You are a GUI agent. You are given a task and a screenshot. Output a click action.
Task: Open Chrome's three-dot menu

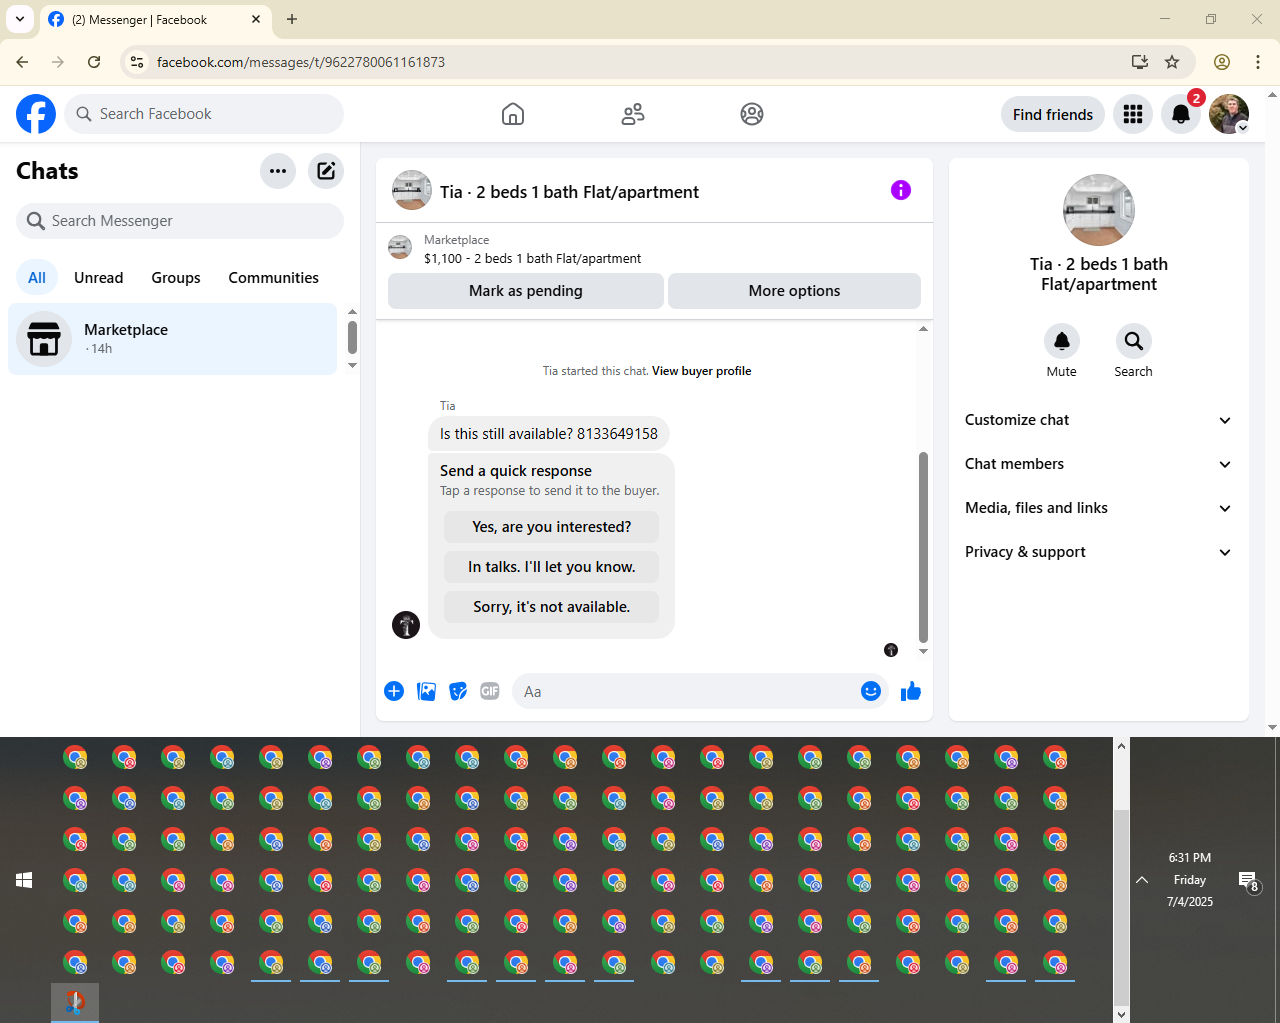coord(1258,62)
